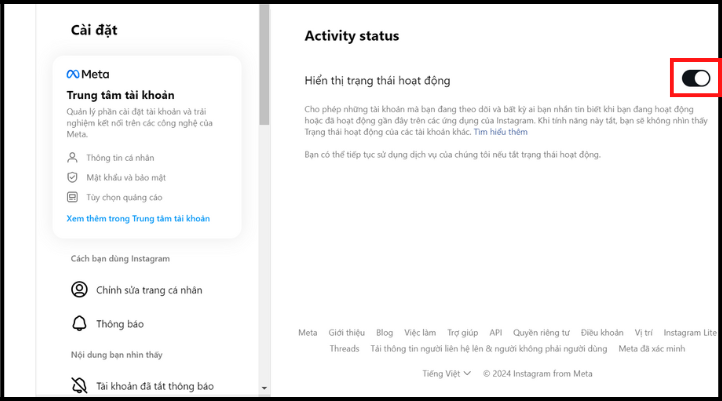Viewport: 722px width, 401px height.
Task: Open Xem thêm trong Trung tâm tài khoản link
Action: pyautogui.click(x=138, y=218)
